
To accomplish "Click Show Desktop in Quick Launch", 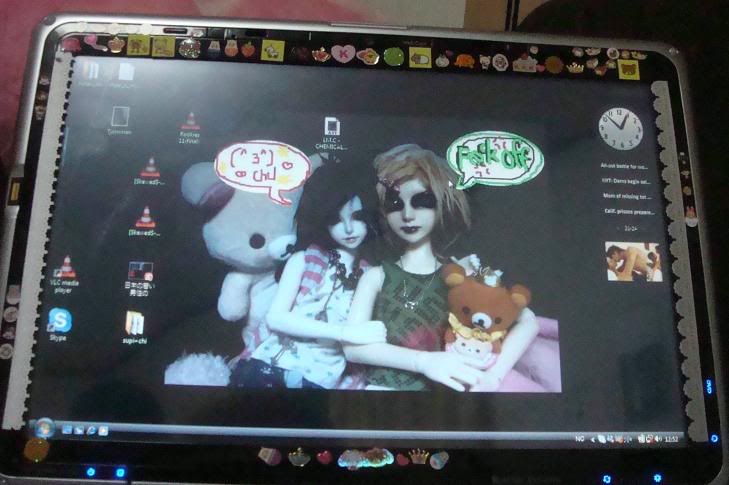I will tap(66, 430).
